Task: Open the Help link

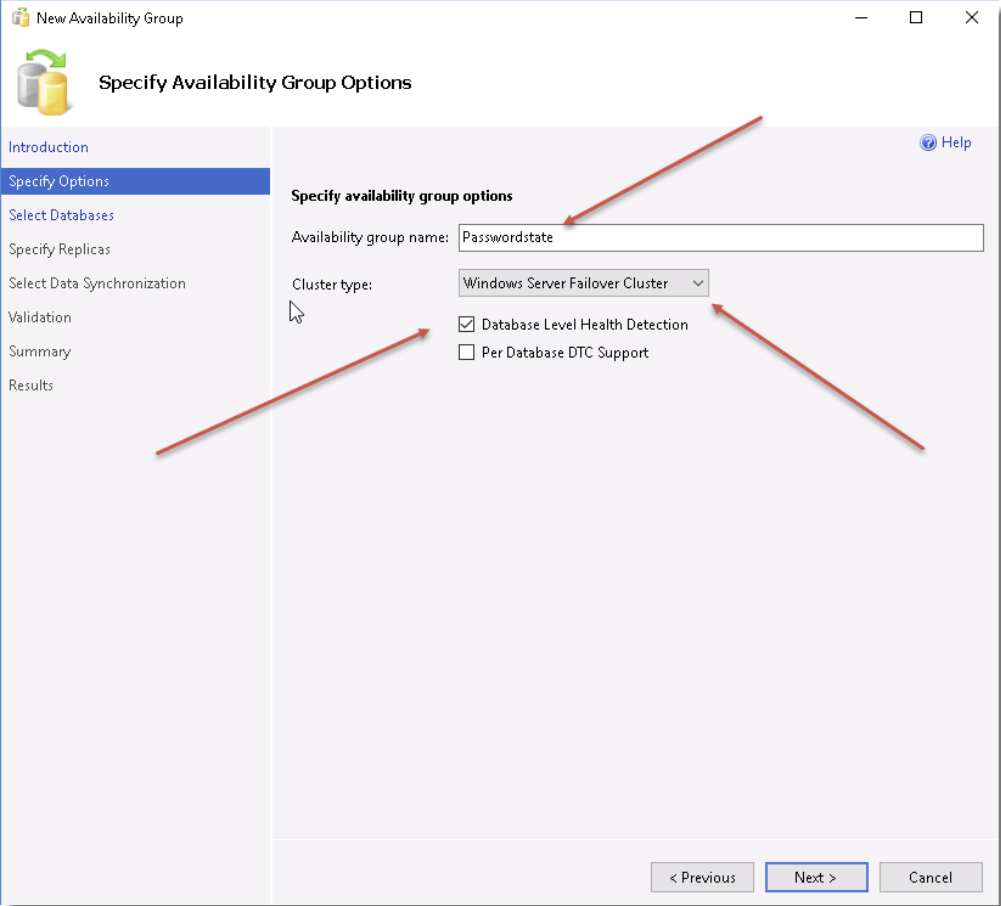Action: (956, 142)
